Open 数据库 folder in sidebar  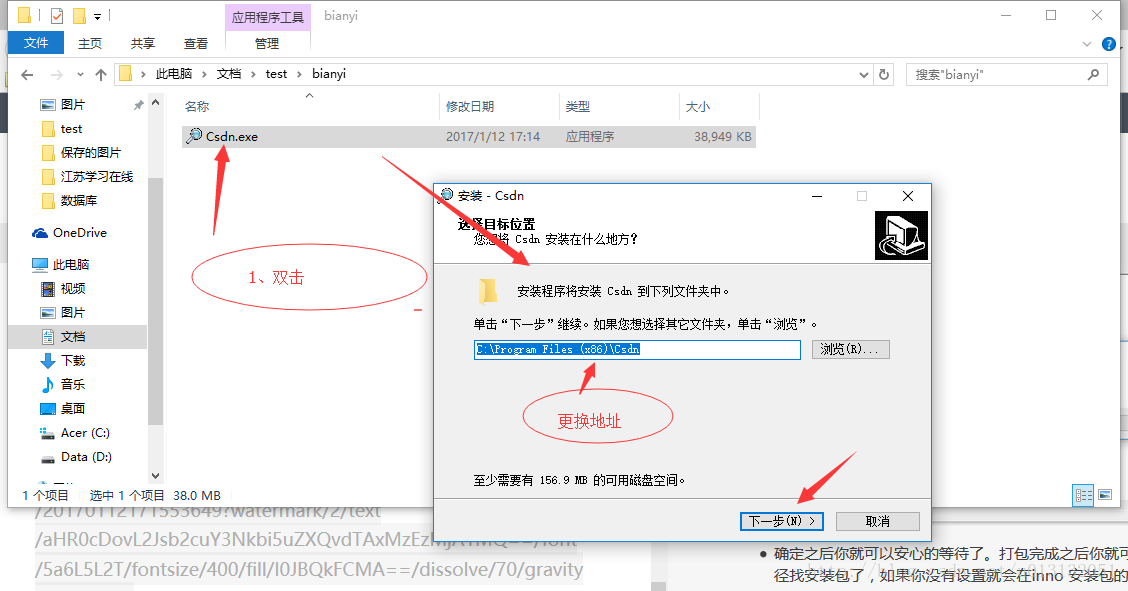pyautogui.click(x=78, y=200)
